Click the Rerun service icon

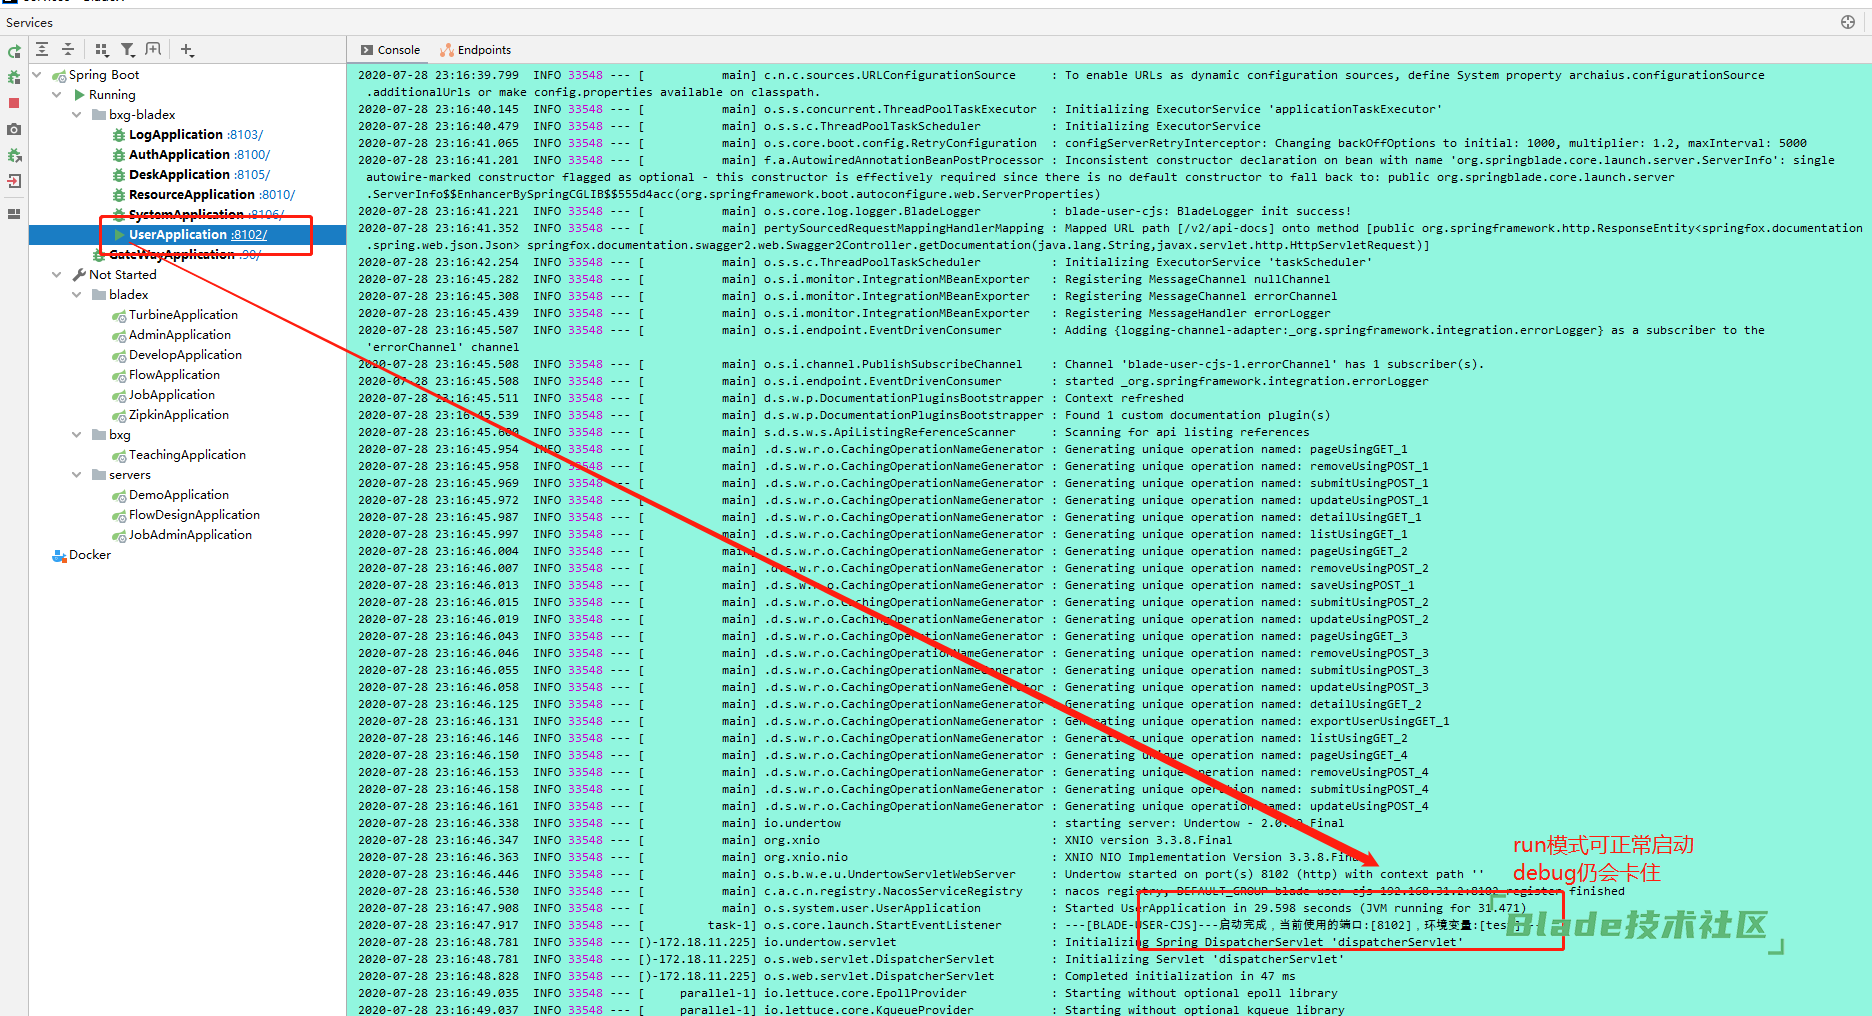coord(14,52)
